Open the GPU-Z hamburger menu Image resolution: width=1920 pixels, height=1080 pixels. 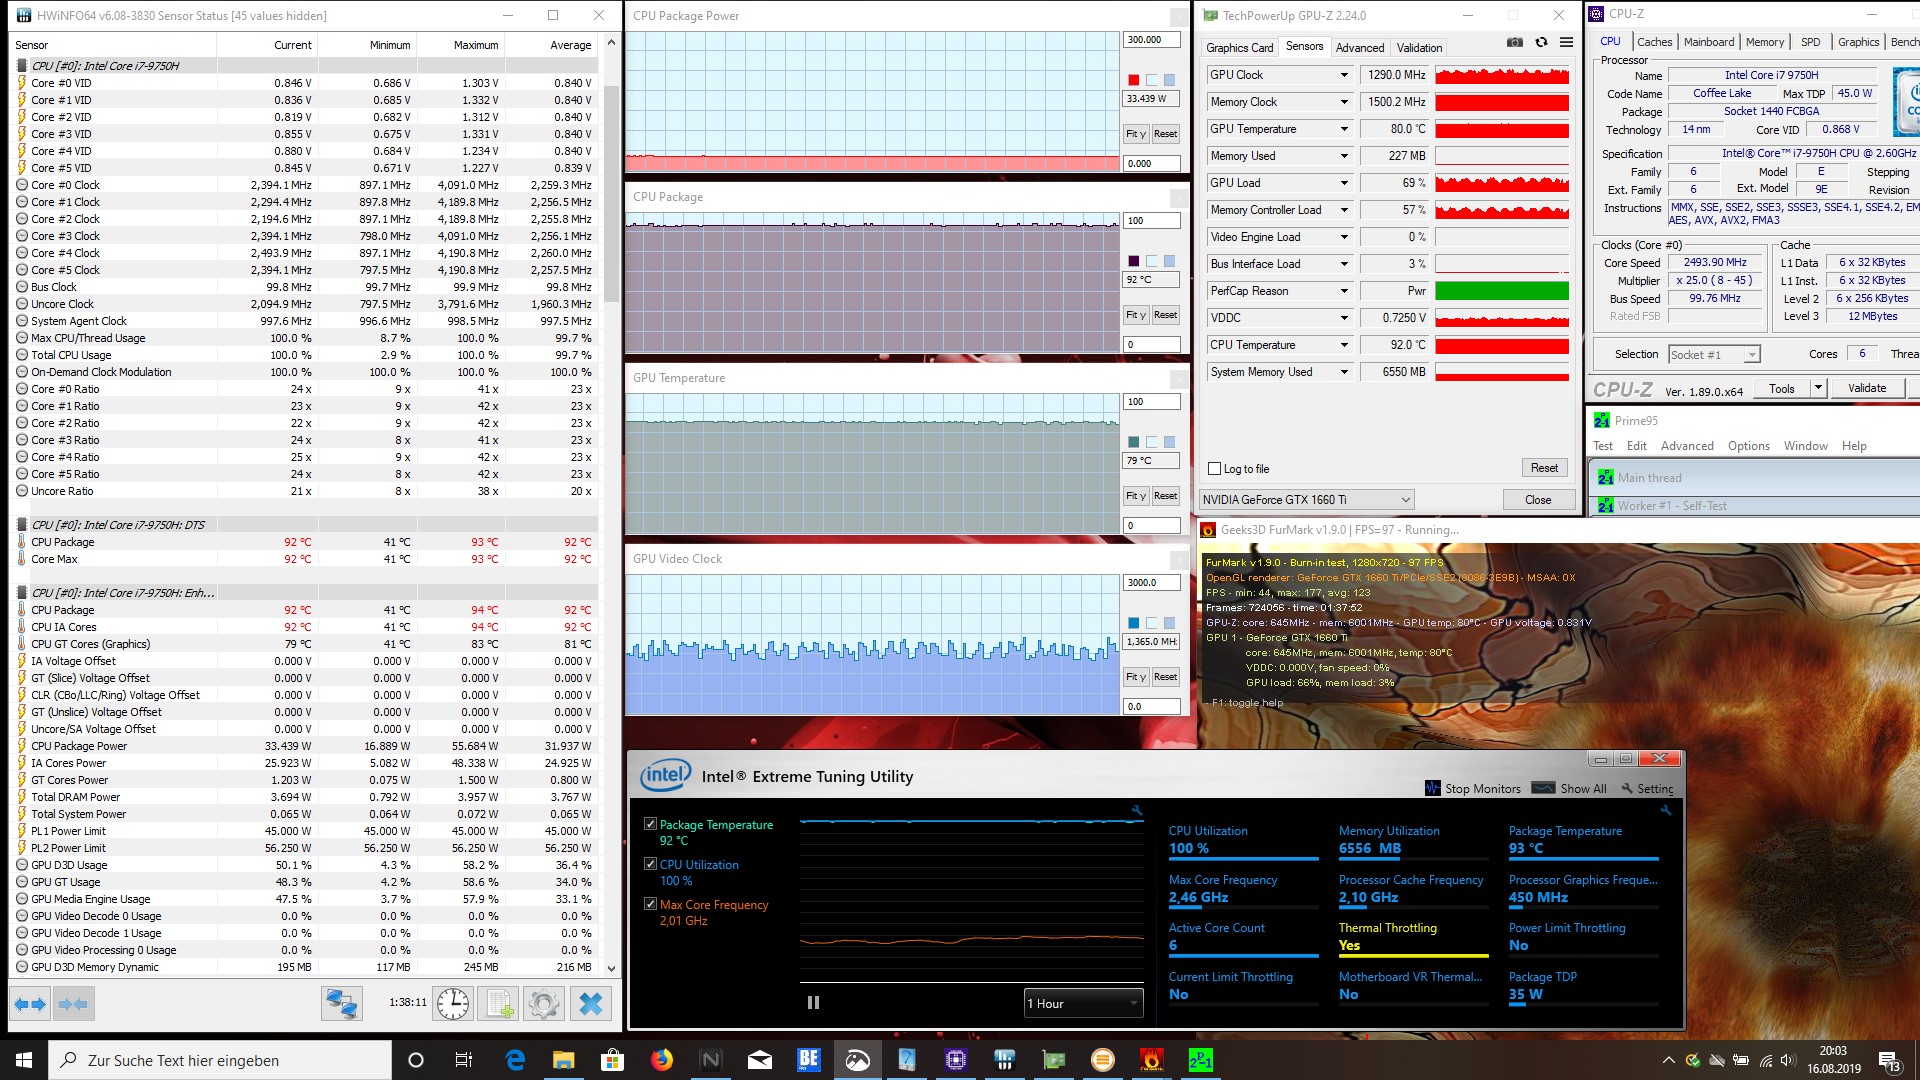tap(1566, 43)
